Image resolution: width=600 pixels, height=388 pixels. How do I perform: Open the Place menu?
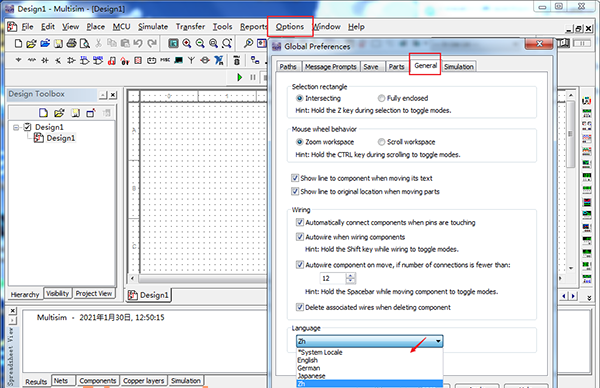pyautogui.click(x=96, y=27)
